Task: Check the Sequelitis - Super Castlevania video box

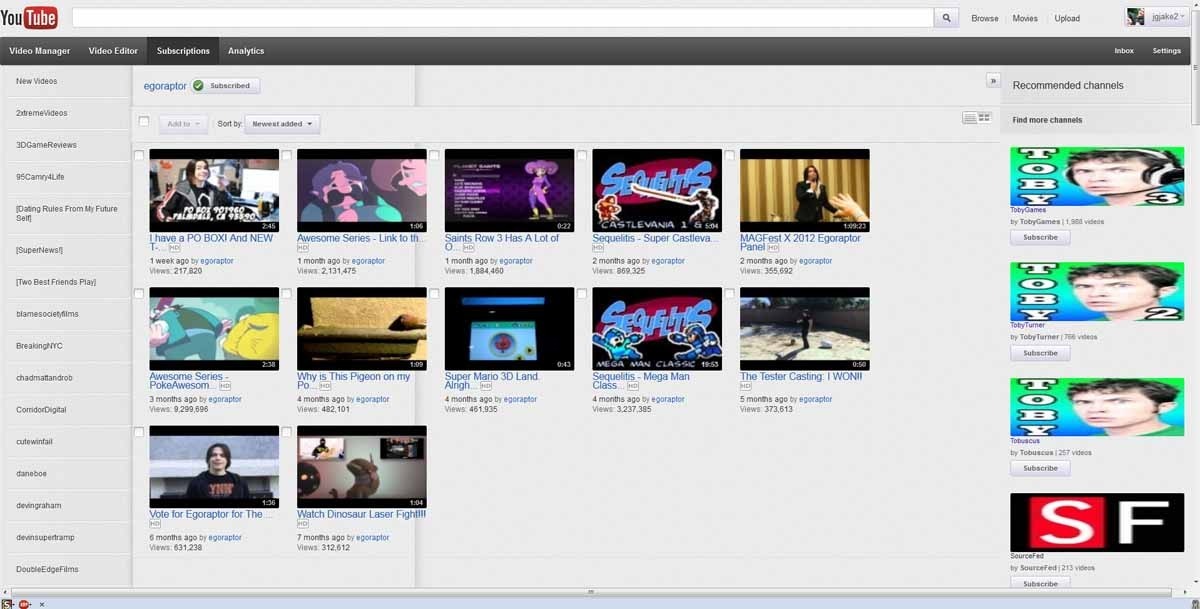Action: pos(582,155)
